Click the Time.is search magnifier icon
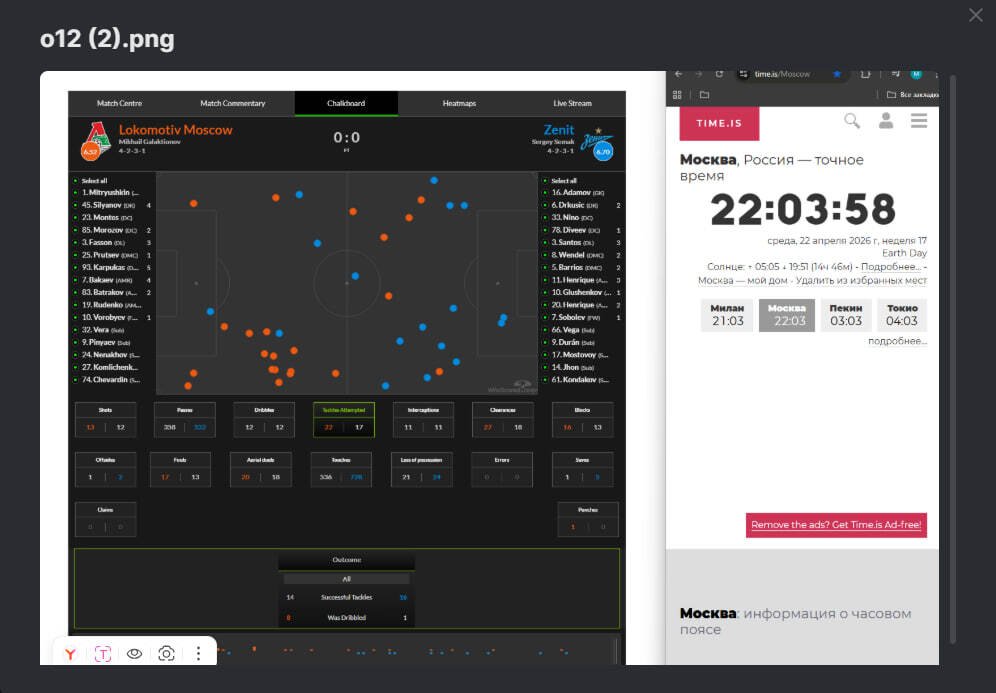The image size is (996, 693). 852,121
